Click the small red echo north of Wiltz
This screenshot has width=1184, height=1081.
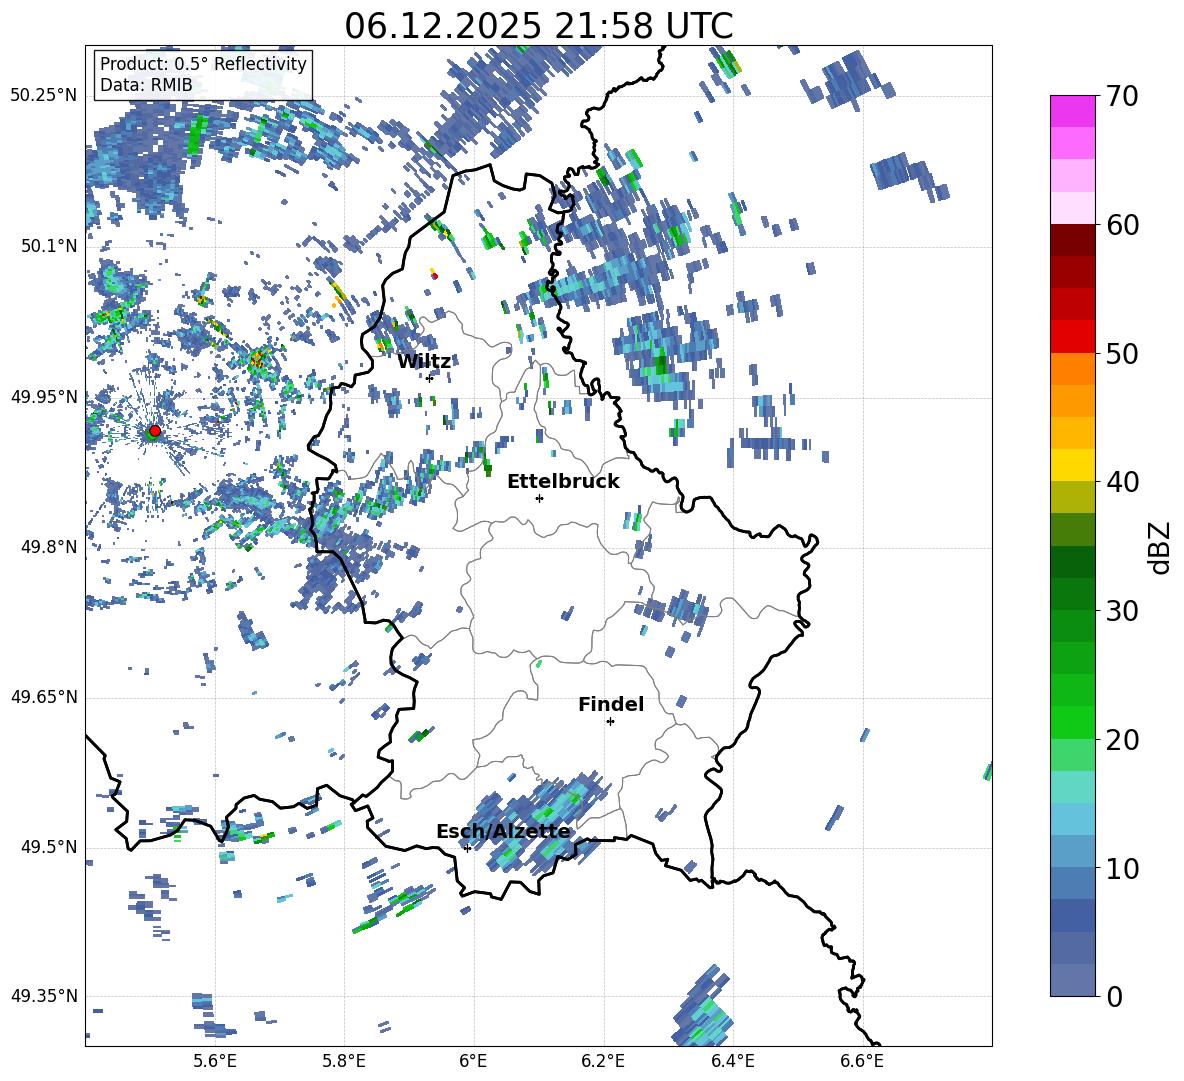coord(434,276)
